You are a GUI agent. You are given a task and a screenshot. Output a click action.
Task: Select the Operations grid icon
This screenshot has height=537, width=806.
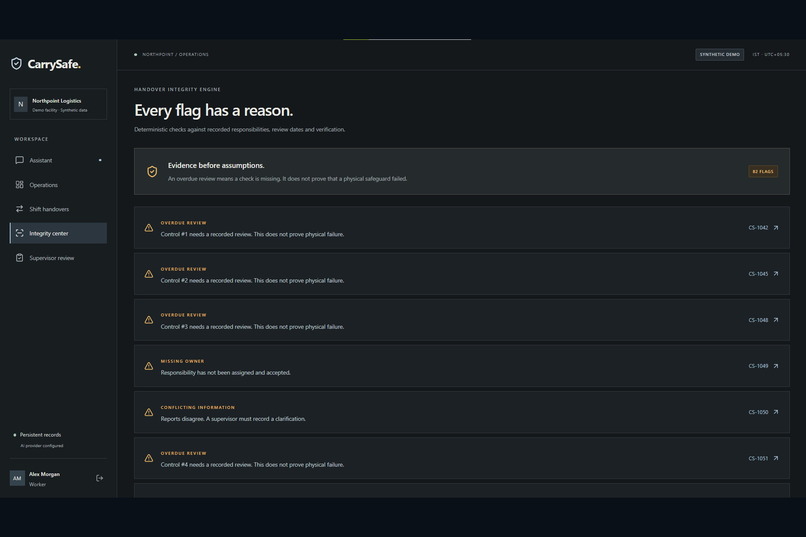pyautogui.click(x=20, y=184)
